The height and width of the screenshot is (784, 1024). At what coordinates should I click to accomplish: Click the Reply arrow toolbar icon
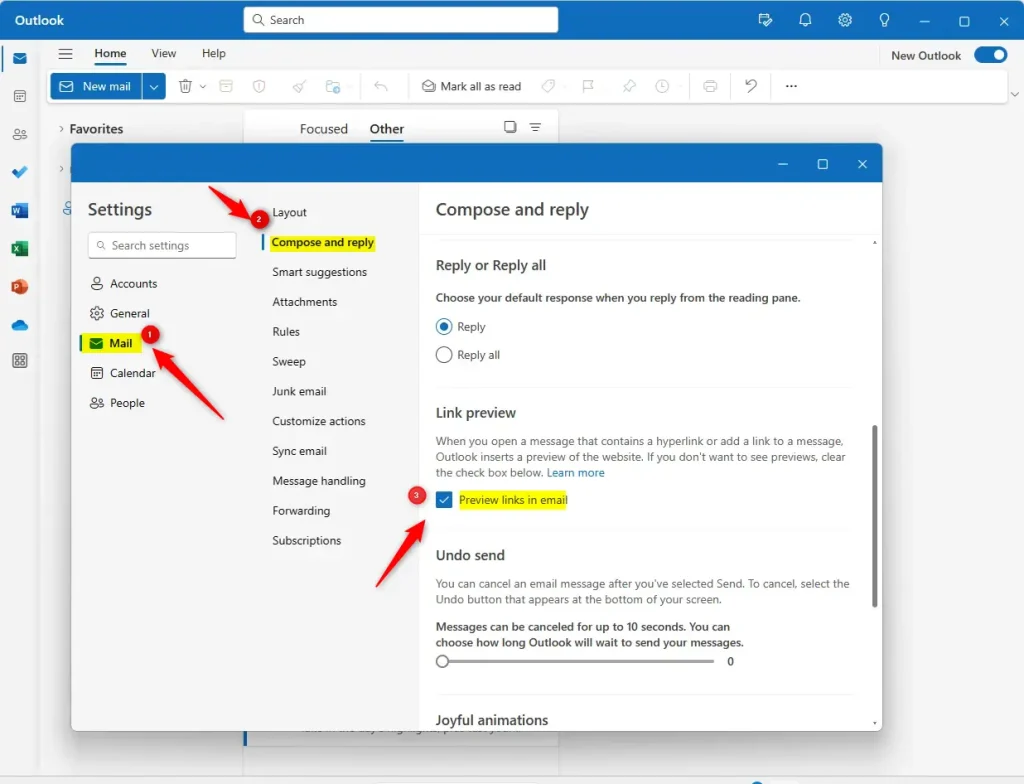381,86
